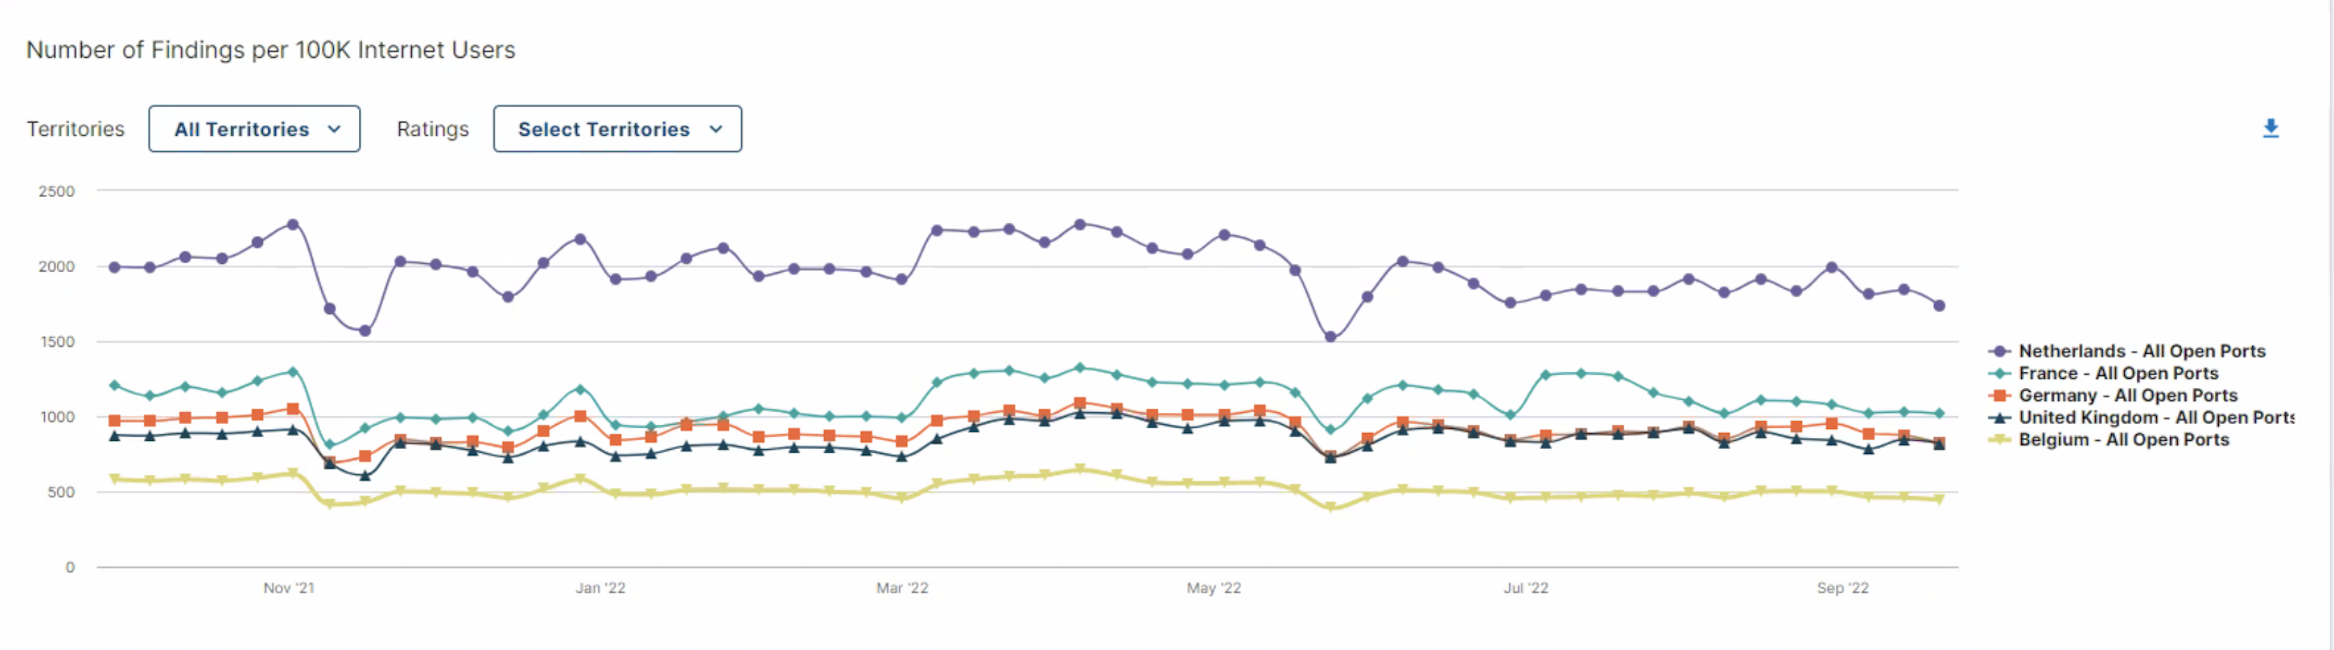Select the "Mar '22" x-axis label

pyautogui.click(x=902, y=588)
